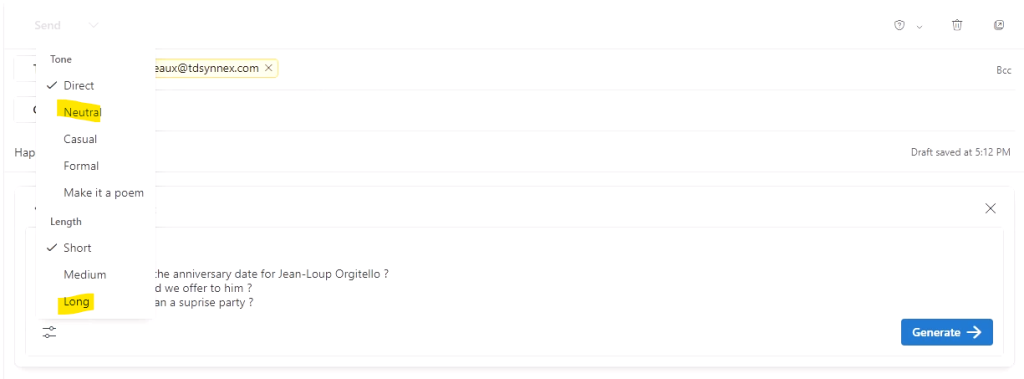Image resolution: width=1024 pixels, height=379 pixels.
Task: Remove the tdsynnex.com recipient chip
Action: point(268,68)
